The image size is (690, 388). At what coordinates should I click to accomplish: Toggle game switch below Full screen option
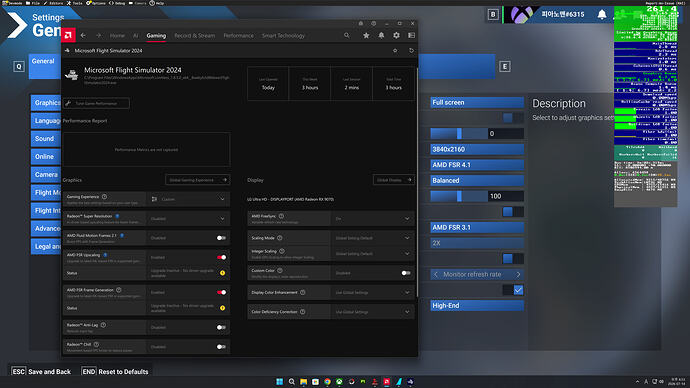513,117
